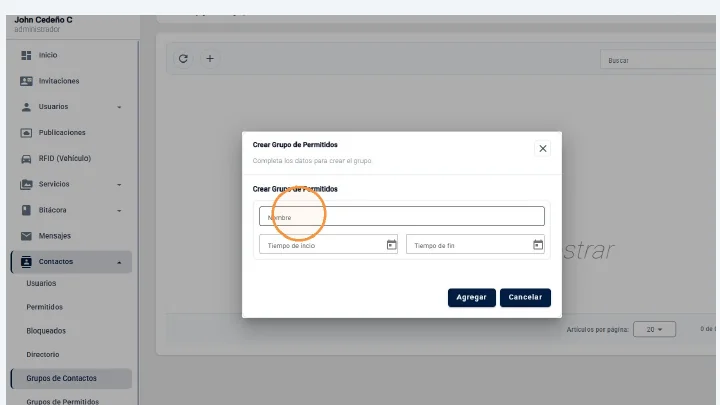Image resolution: width=720 pixels, height=405 pixels.
Task: Select Bloqueados under Contactos
Action: point(46,331)
